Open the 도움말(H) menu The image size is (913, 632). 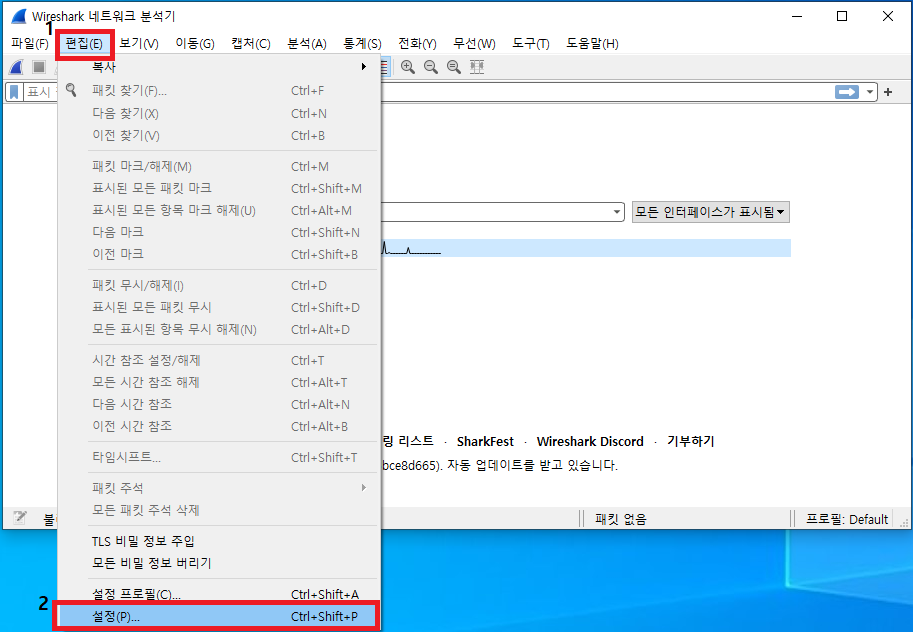pyautogui.click(x=592, y=44)
